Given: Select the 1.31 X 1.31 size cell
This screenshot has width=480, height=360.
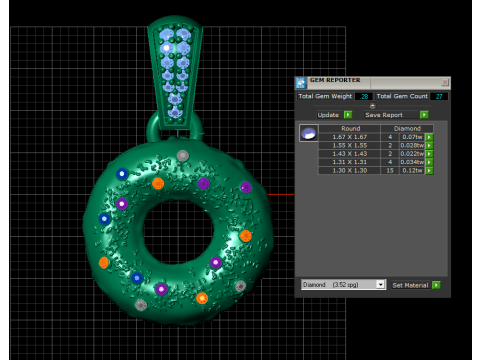Looking at the screenshot, I should pyautogui.click(x=350, y=162).
